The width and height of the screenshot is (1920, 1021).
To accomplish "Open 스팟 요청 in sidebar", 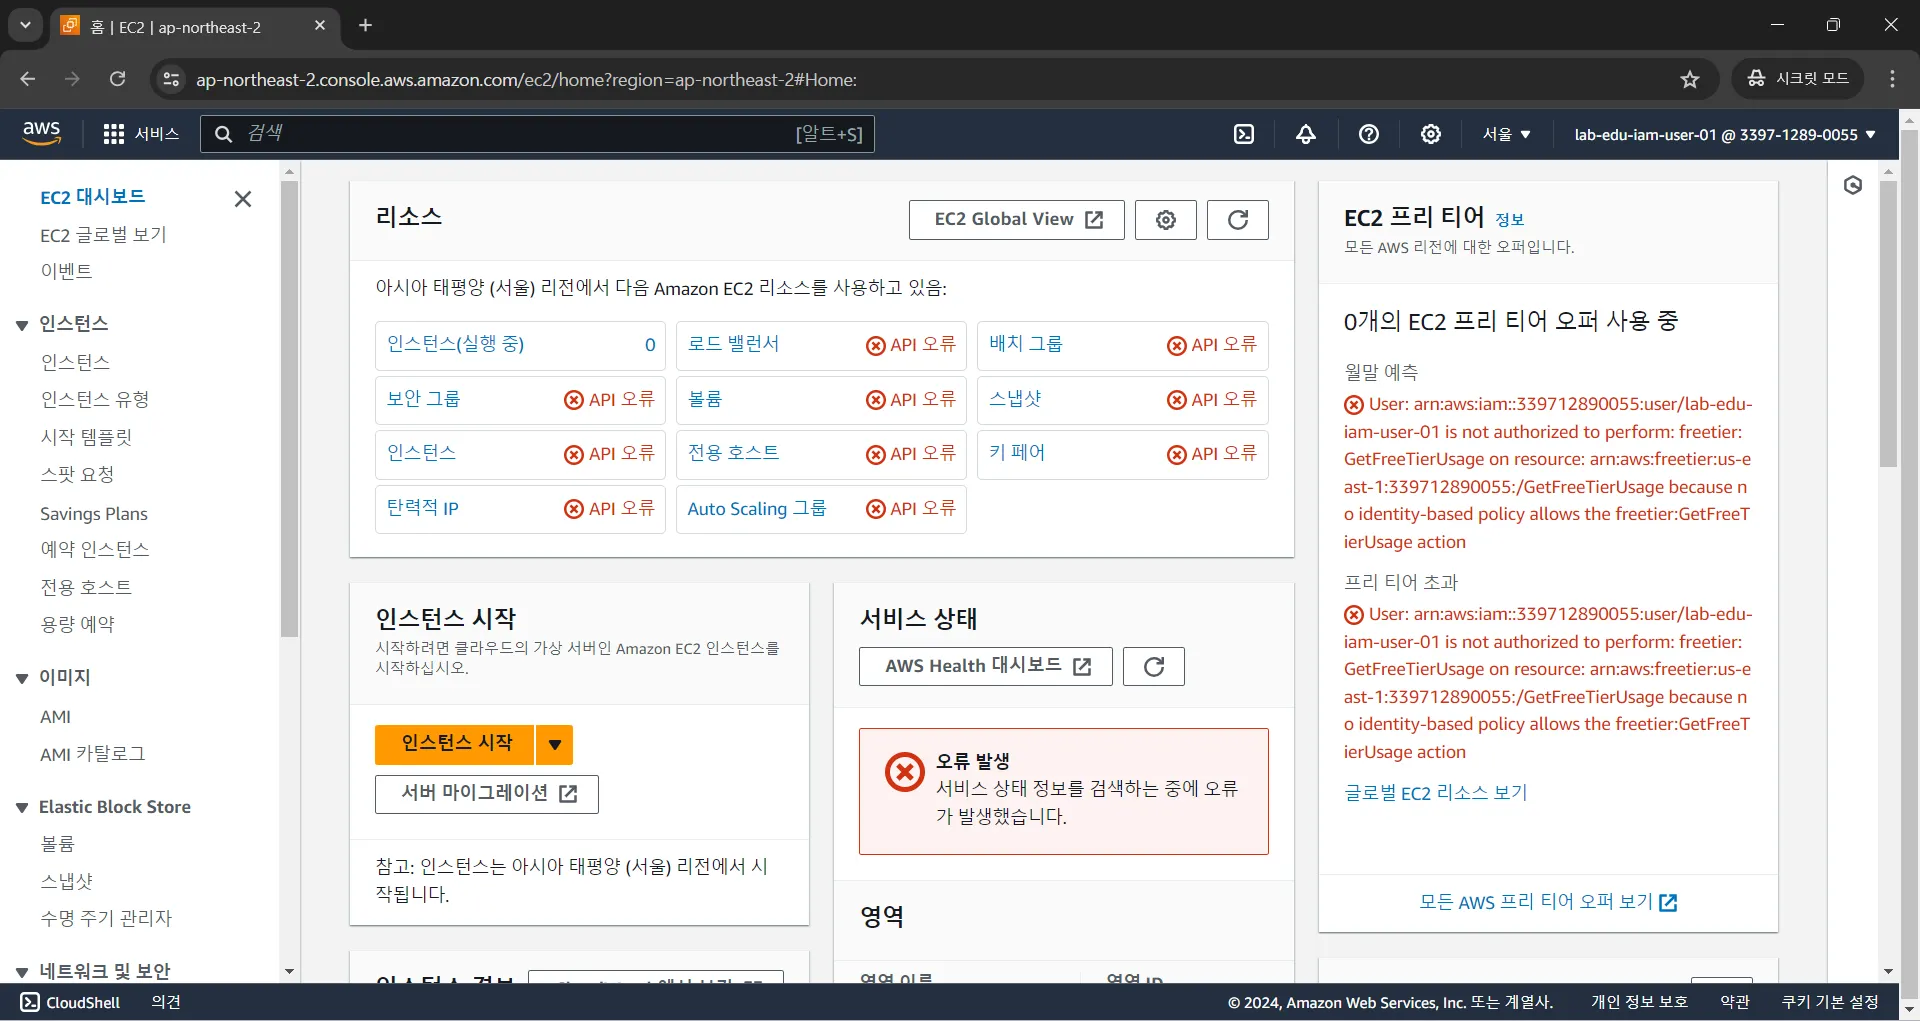I will (x=77, y=474).
